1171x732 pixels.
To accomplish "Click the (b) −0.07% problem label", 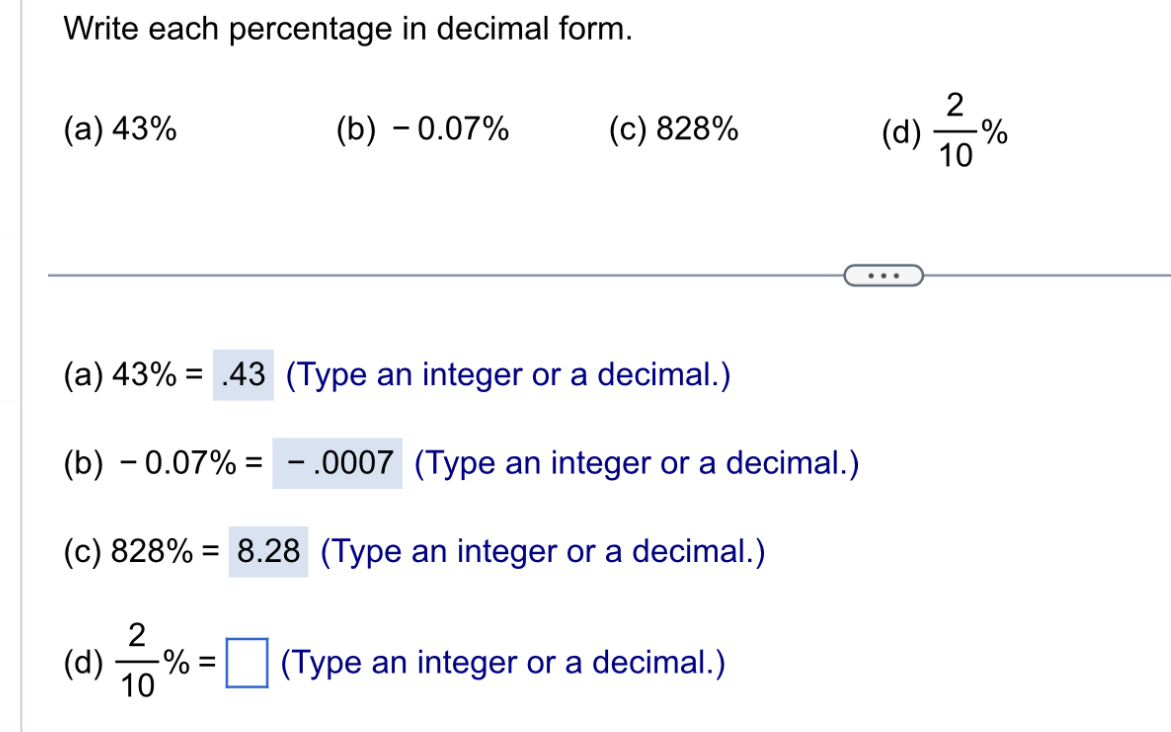I will pyautogui.click(x=422, y=129).
